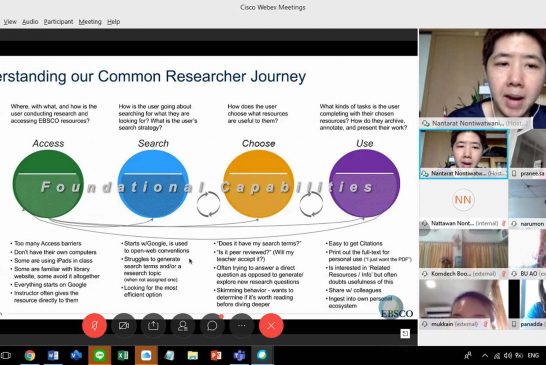Open the More options ellipsis button
Screen dimensions: 546x365
pos(241,326)
